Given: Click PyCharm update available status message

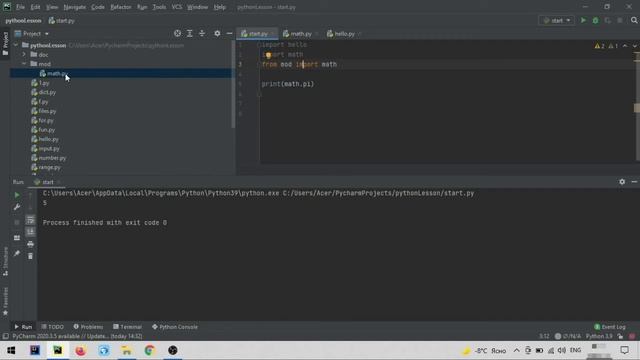Looking at the screenshot, I should [x=77, y=336].
